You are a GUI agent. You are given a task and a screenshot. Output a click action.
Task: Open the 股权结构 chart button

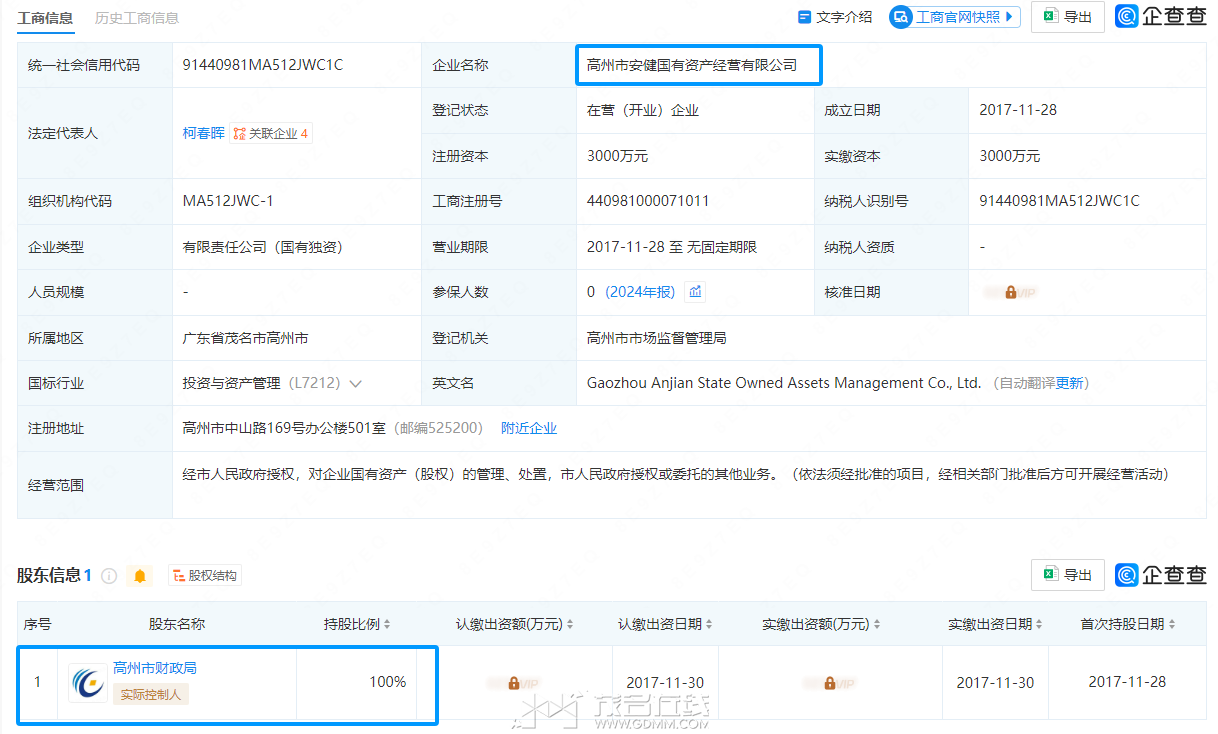coord(205,576)
